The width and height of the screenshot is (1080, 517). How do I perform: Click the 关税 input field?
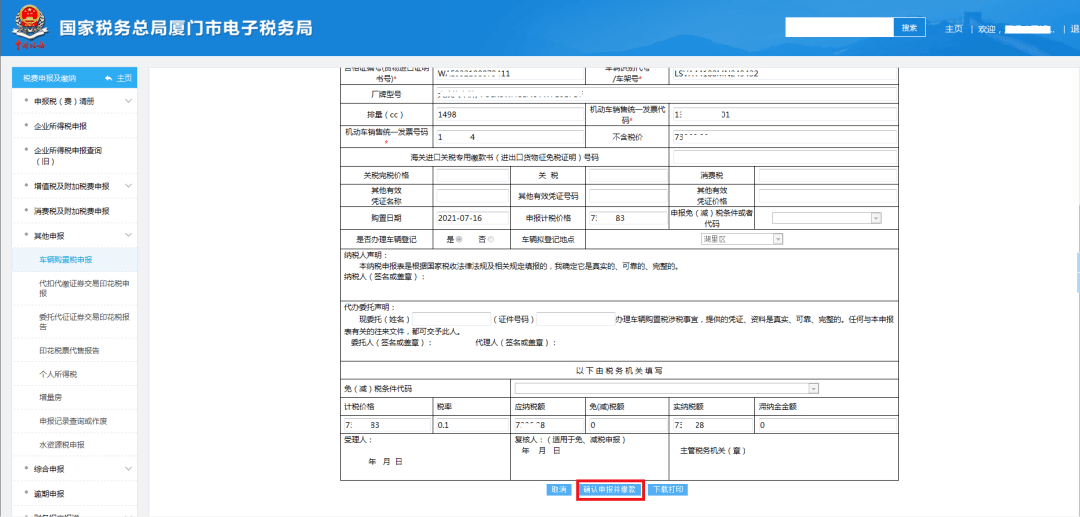point(628,176)
